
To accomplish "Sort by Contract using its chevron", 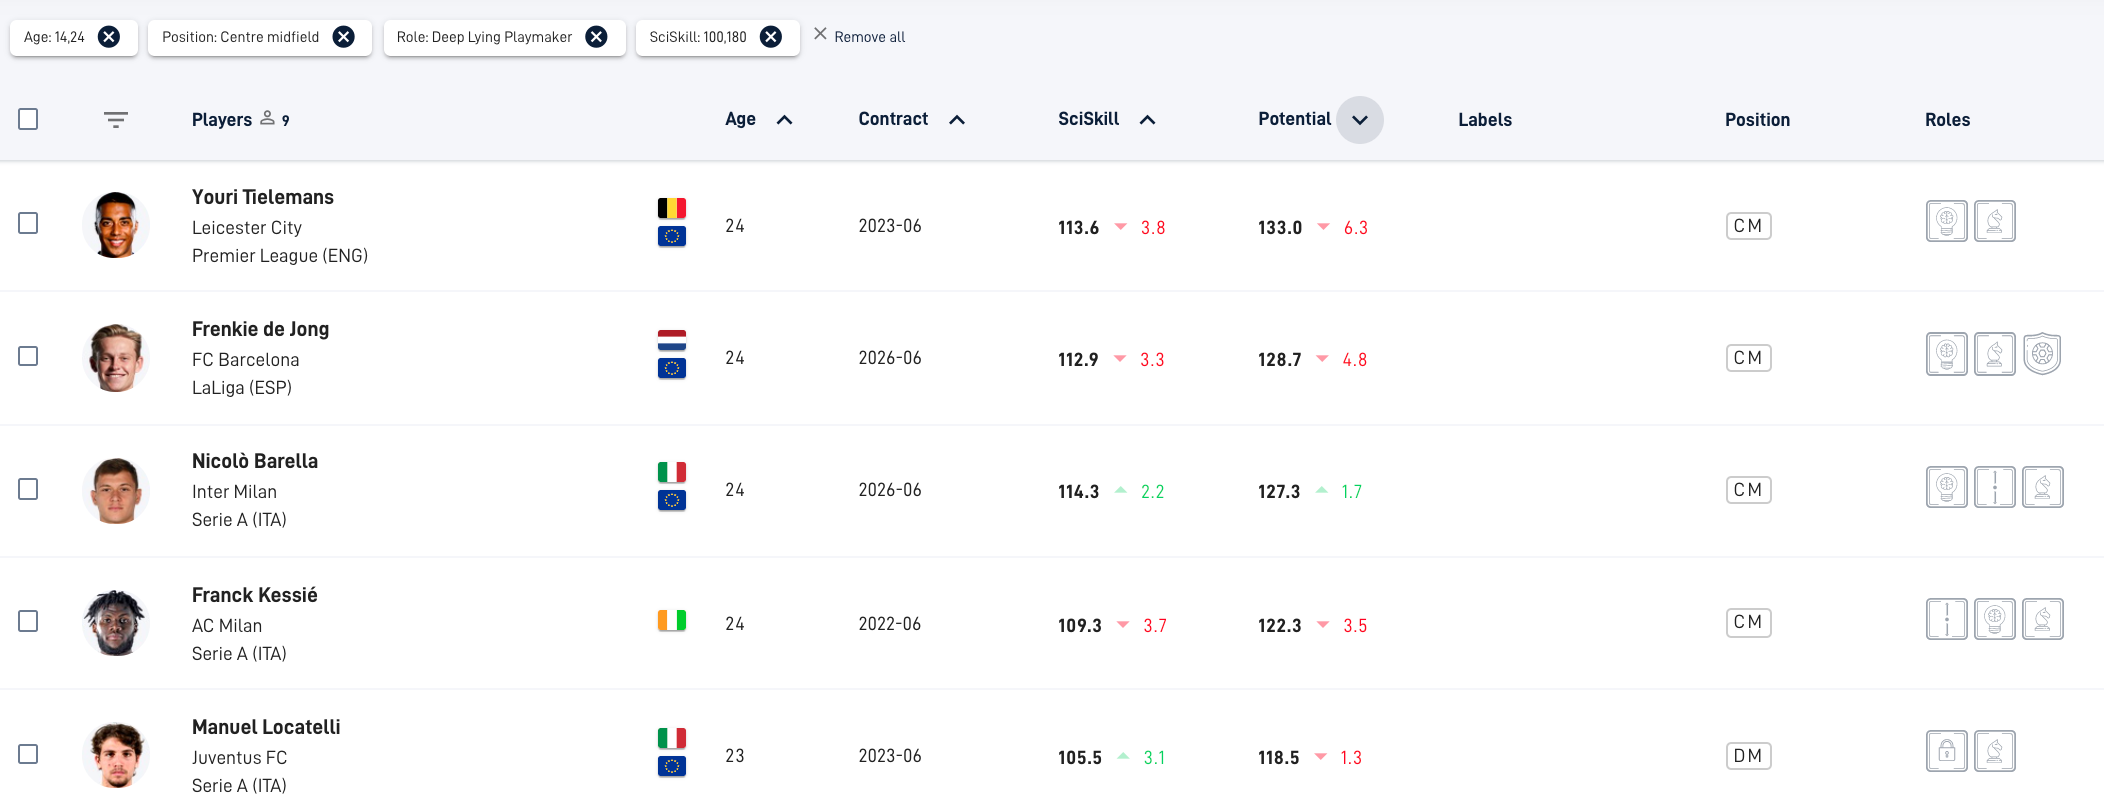I will click(957, 120).
